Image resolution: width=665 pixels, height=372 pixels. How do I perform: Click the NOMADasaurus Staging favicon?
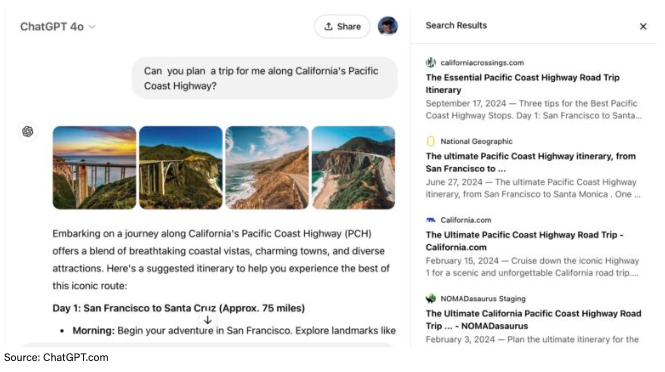(430, 299)
